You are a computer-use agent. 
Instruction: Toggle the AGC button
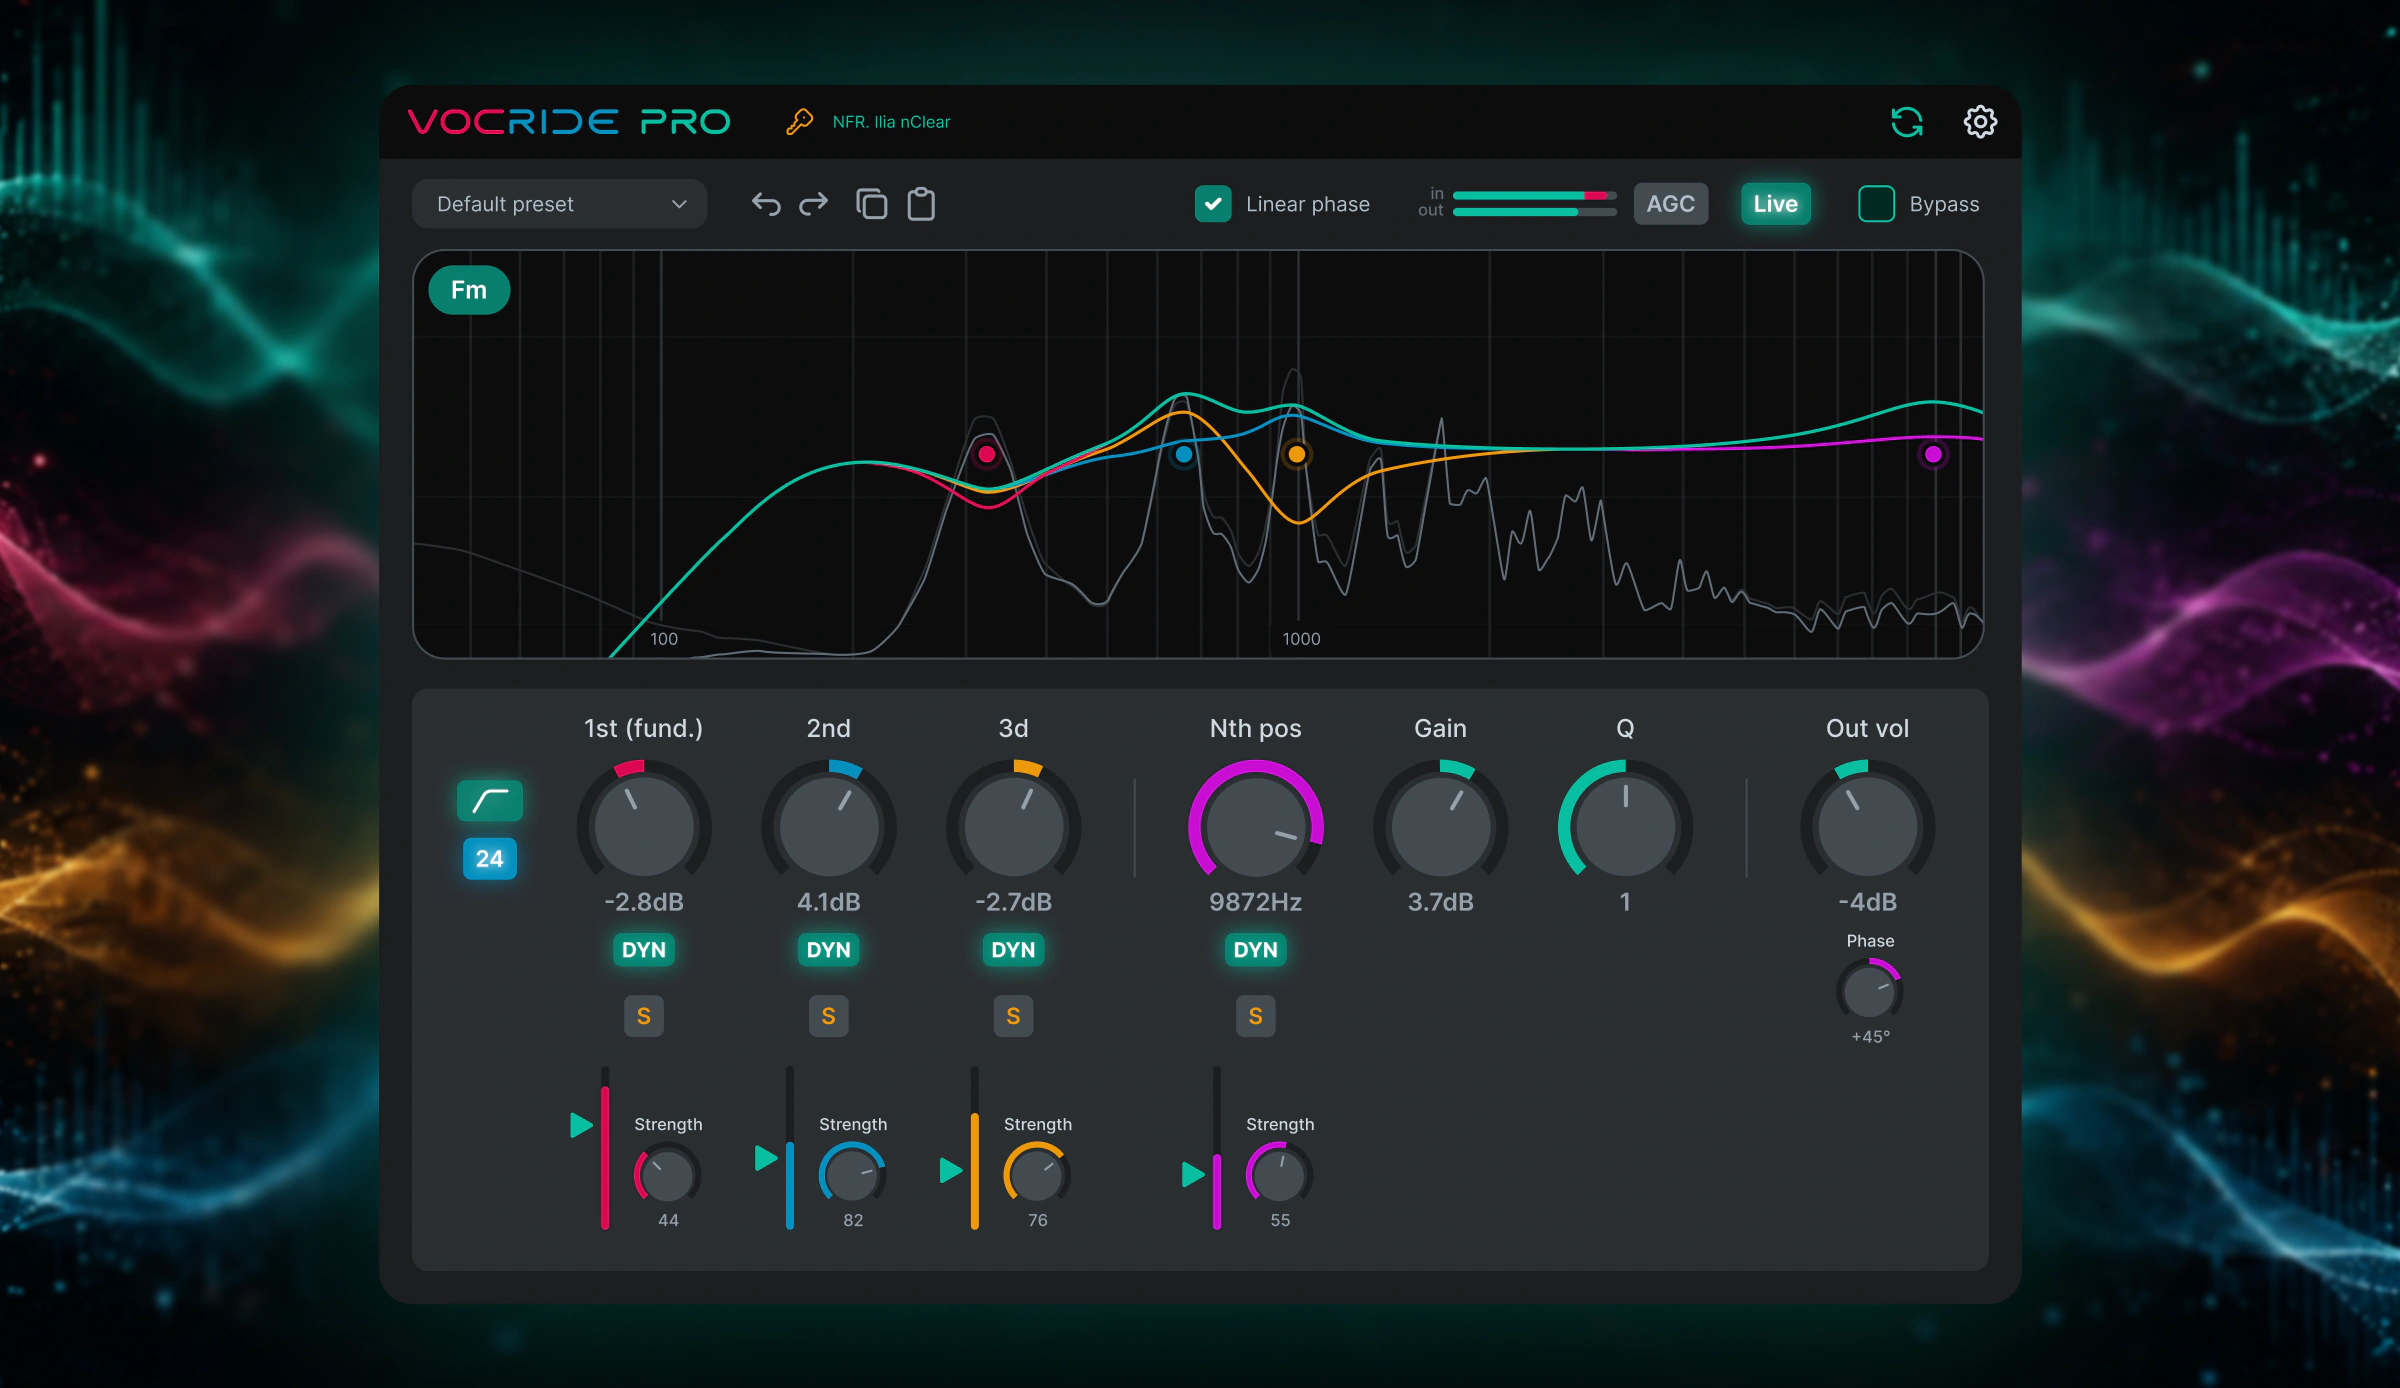point(1670,204)
